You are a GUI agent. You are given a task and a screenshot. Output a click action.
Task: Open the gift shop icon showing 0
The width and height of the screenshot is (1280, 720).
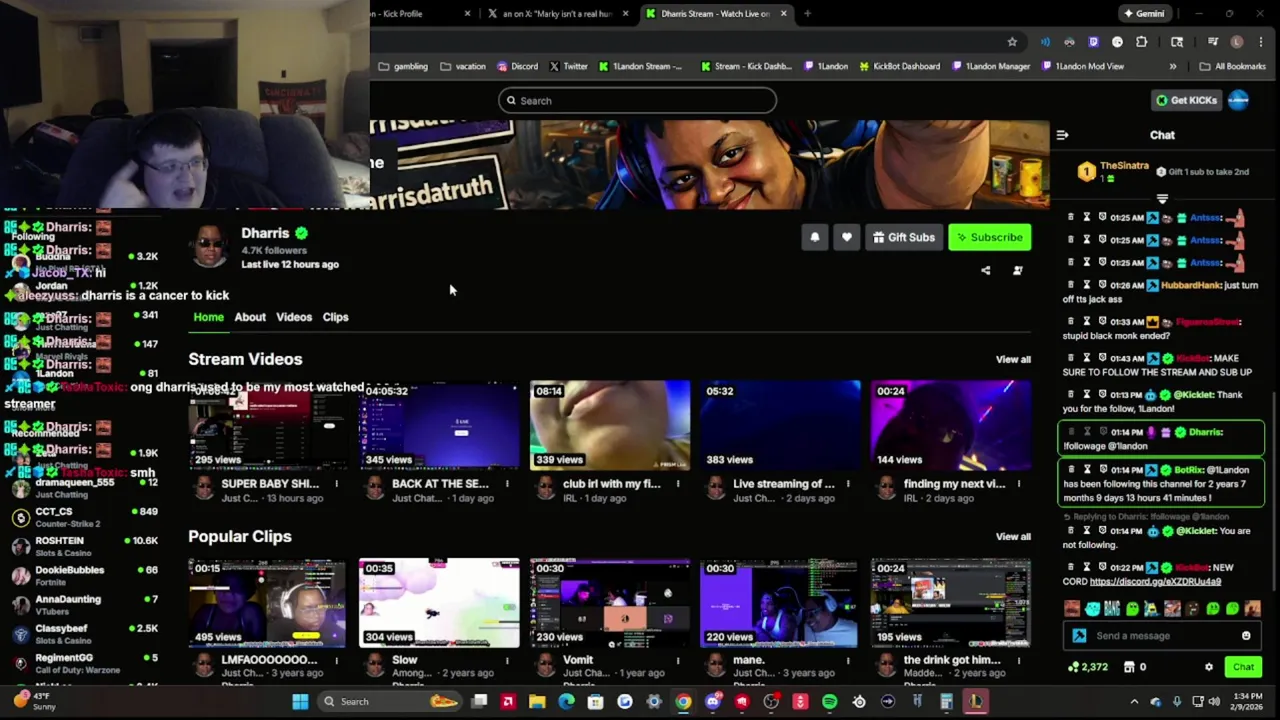coord(1135,667)
